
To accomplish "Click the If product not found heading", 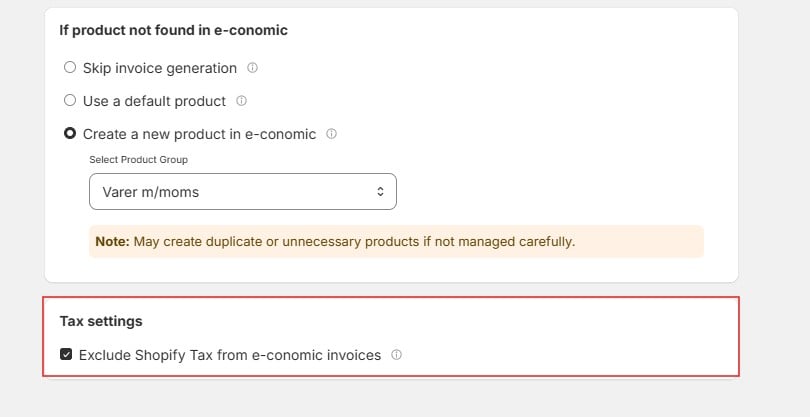I will [x=174, y=30].
